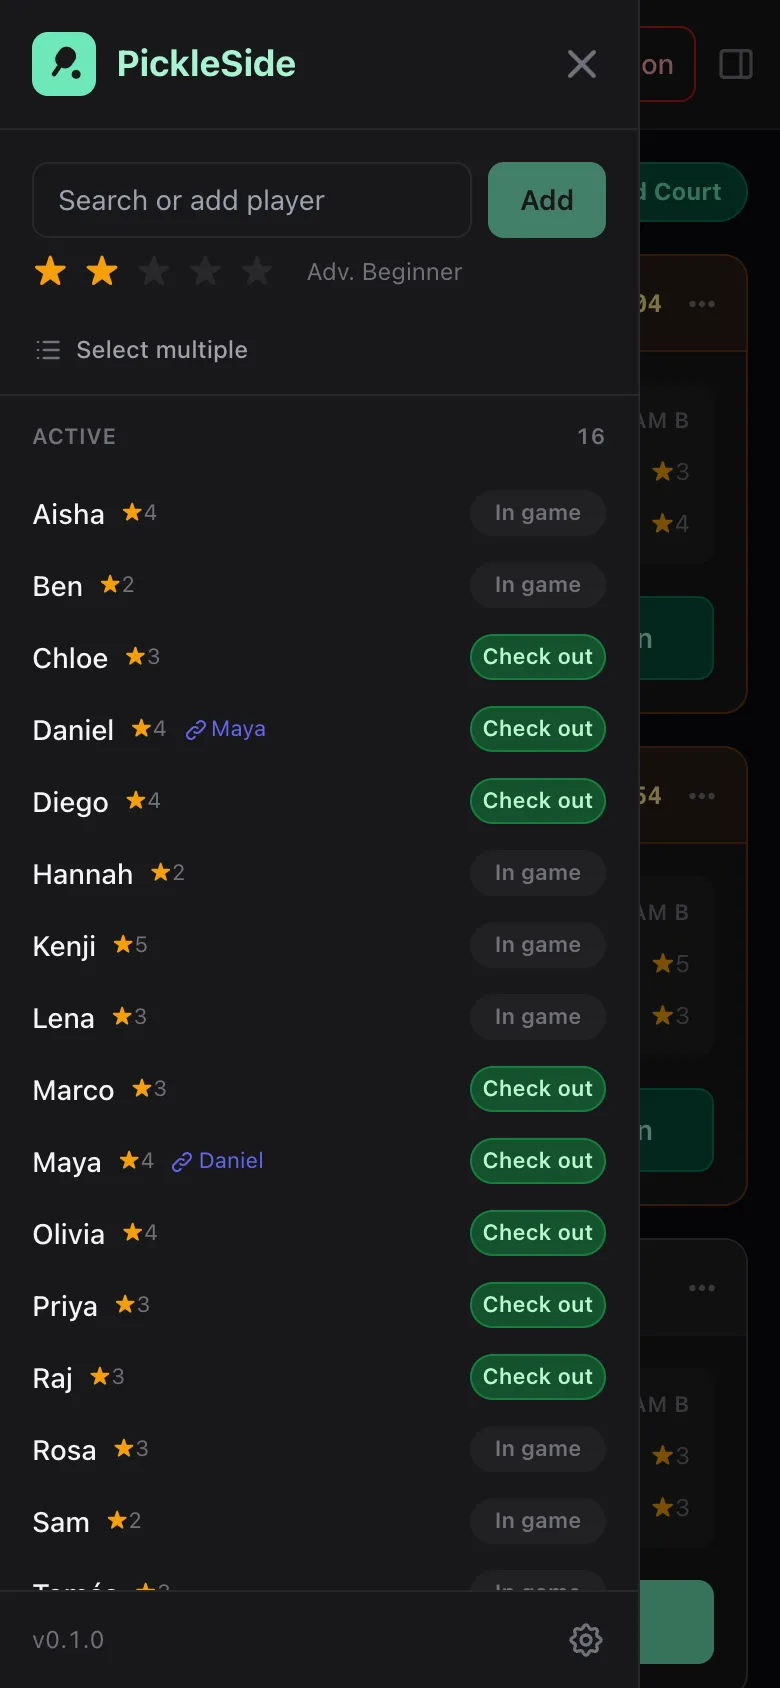Close the player sidebar with X icon
Viewport: 780px width, 1688px height.
pos(582,64)
